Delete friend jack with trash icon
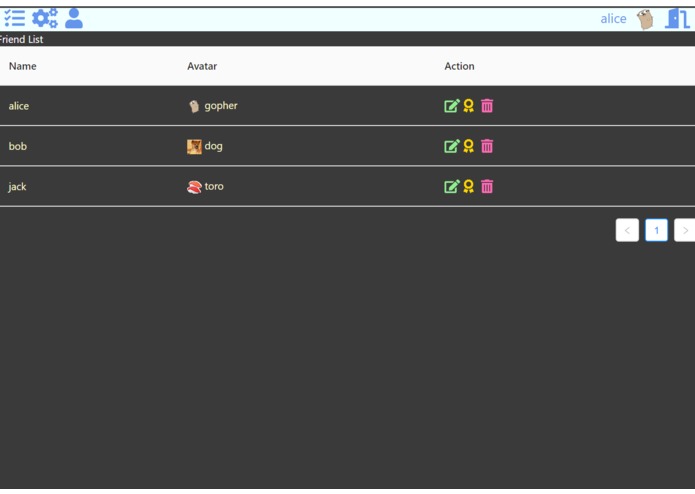Screen dimensions: 695x494 pos(487,187)
